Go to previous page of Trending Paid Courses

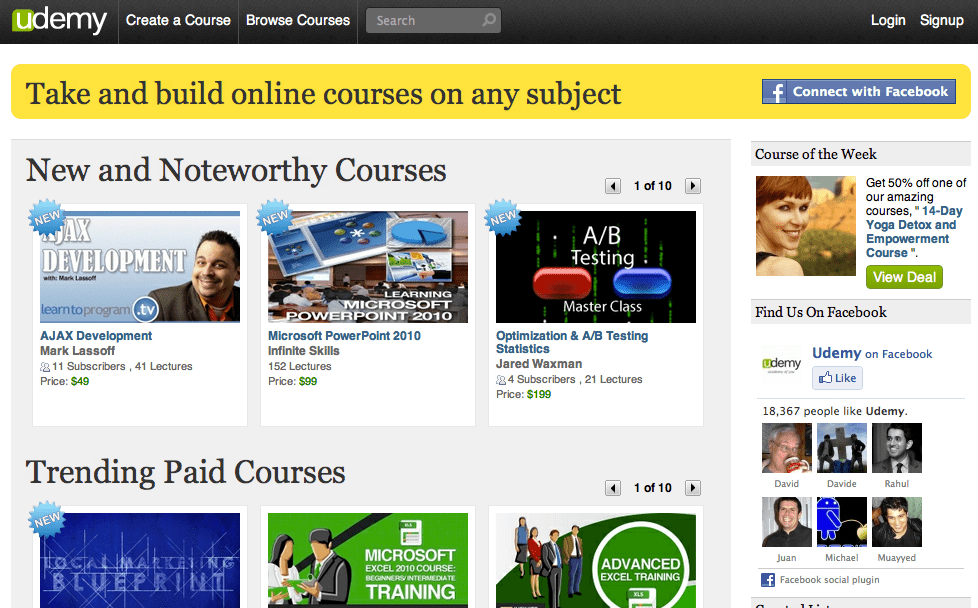coord(613,488)
